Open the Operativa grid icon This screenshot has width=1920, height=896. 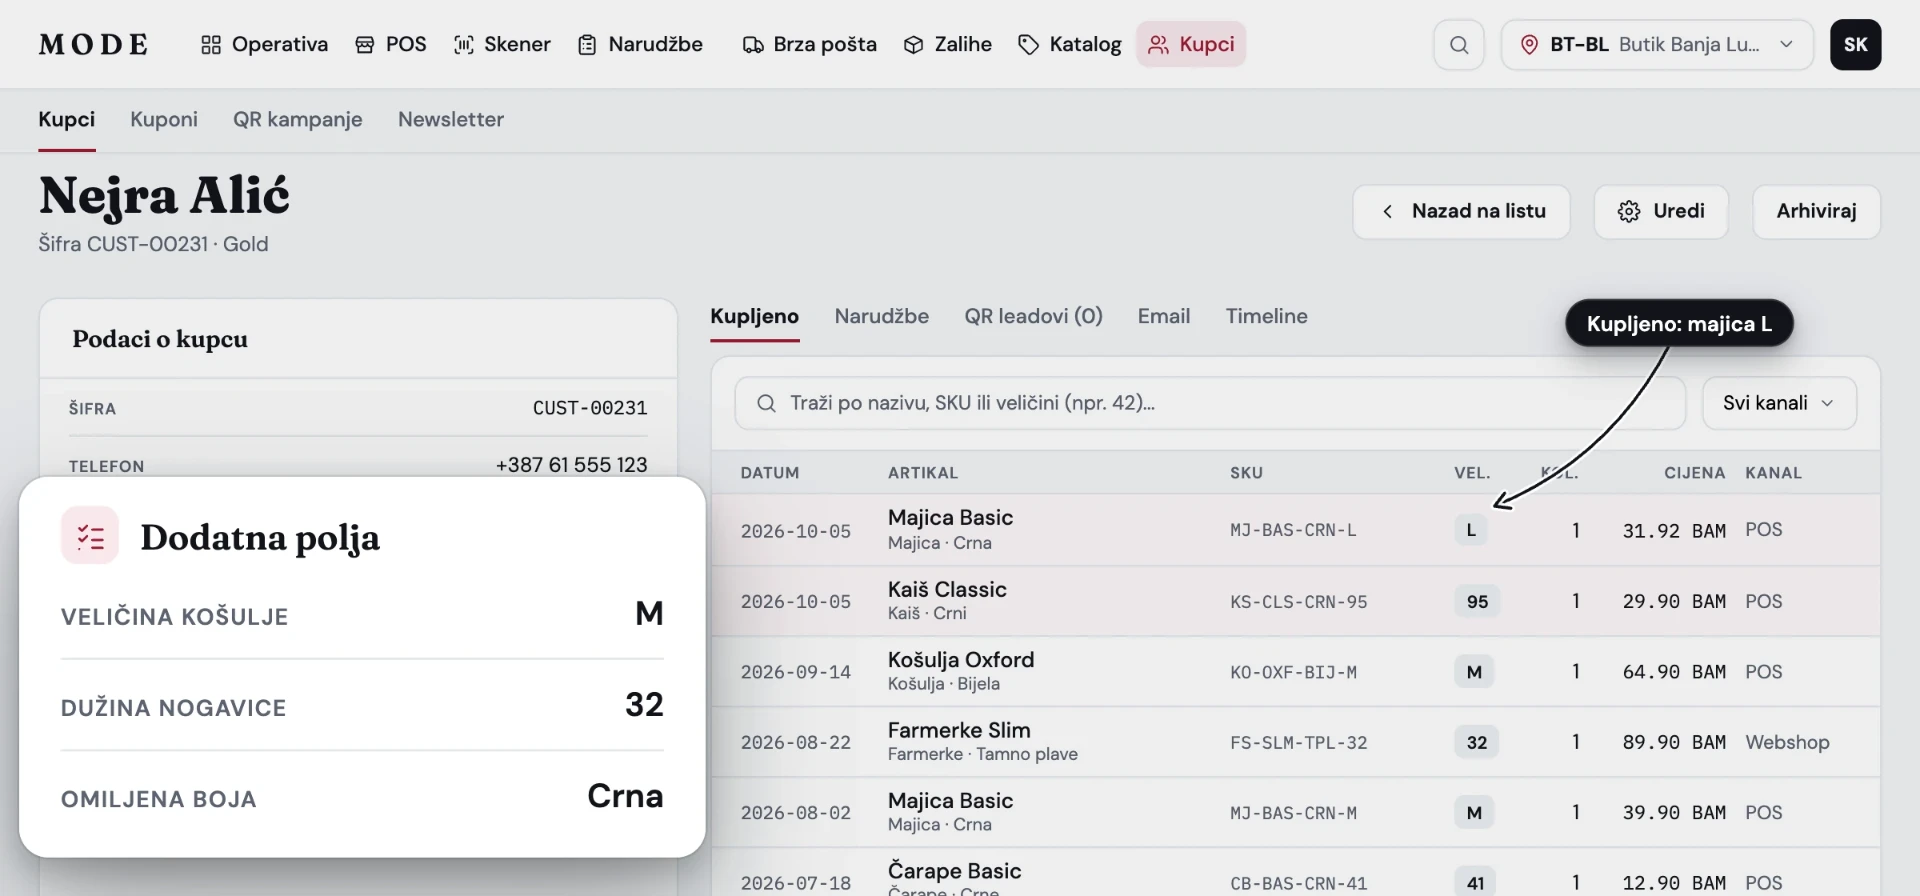click(x=210, y=45)
